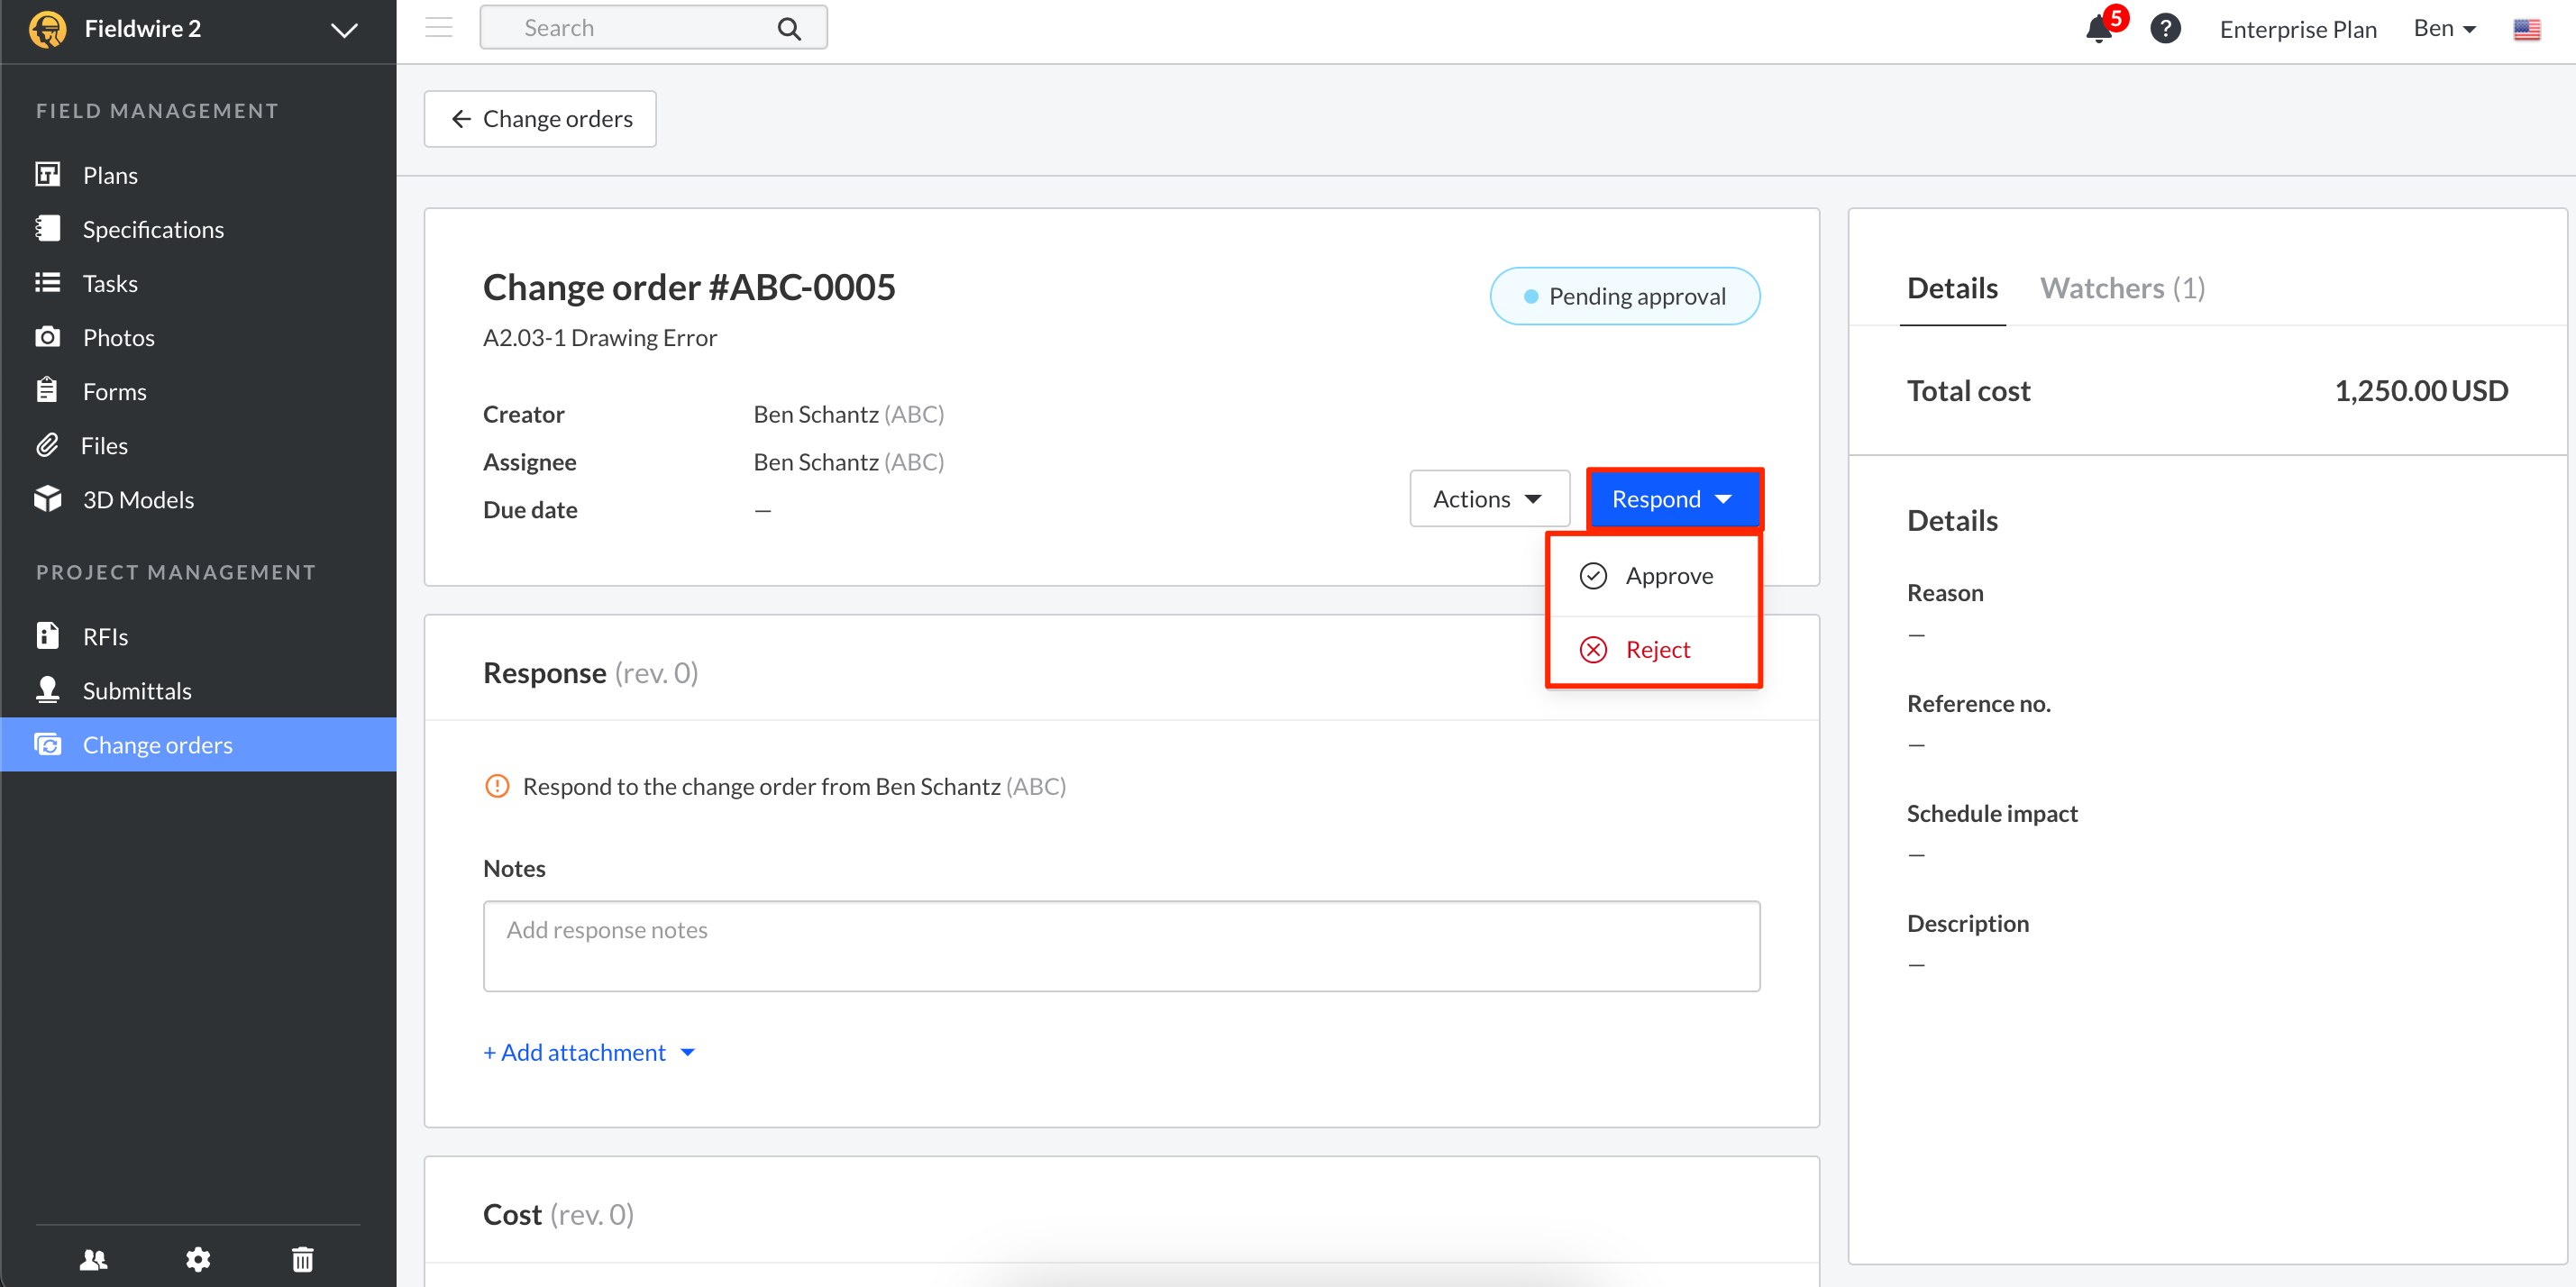The height and width of the screenshot is (1287, 2576).
Task: Open the trash bin icon
Action: pyautogui.click(x=302, y=1259)
